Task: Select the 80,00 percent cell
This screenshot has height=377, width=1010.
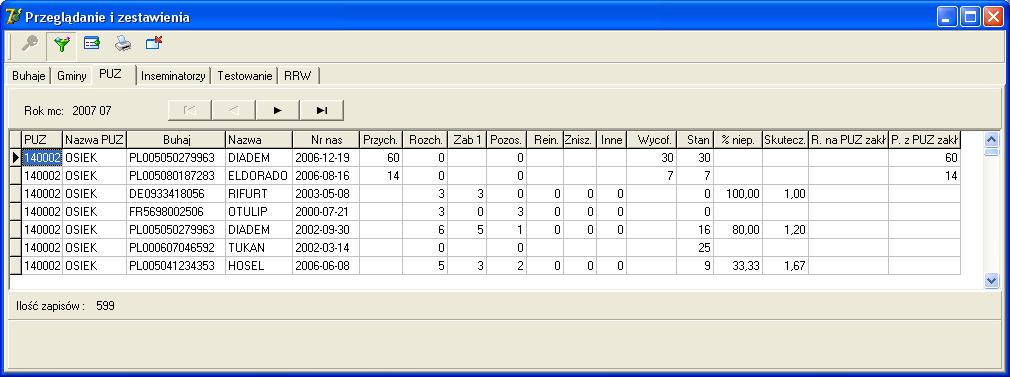Action: pyautogui.click(x=738, y=229)
